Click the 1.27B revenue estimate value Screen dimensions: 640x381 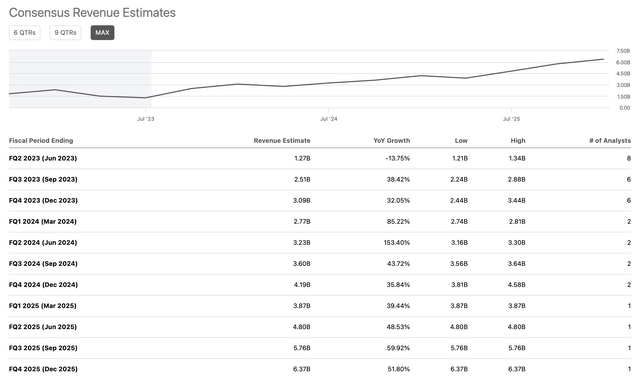(302, 158)
